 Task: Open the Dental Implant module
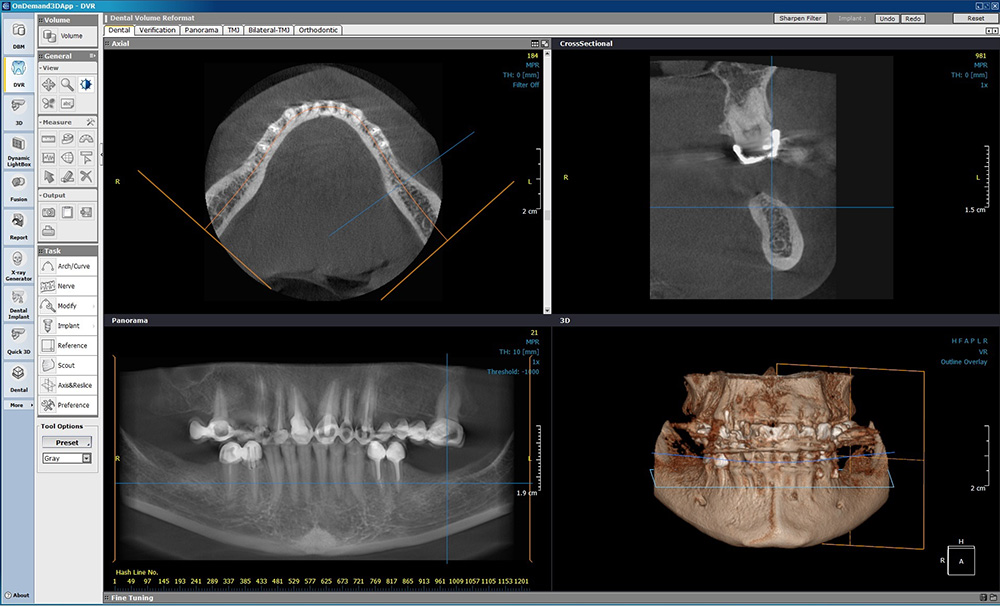tap(18, 304)
